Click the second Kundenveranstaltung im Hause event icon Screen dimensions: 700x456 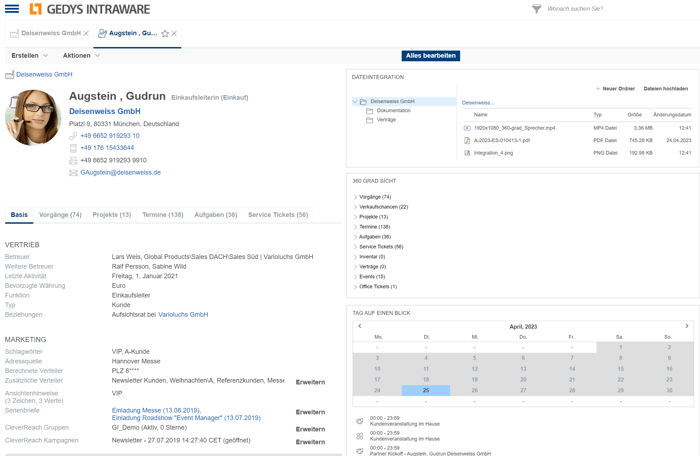point(360,436)
